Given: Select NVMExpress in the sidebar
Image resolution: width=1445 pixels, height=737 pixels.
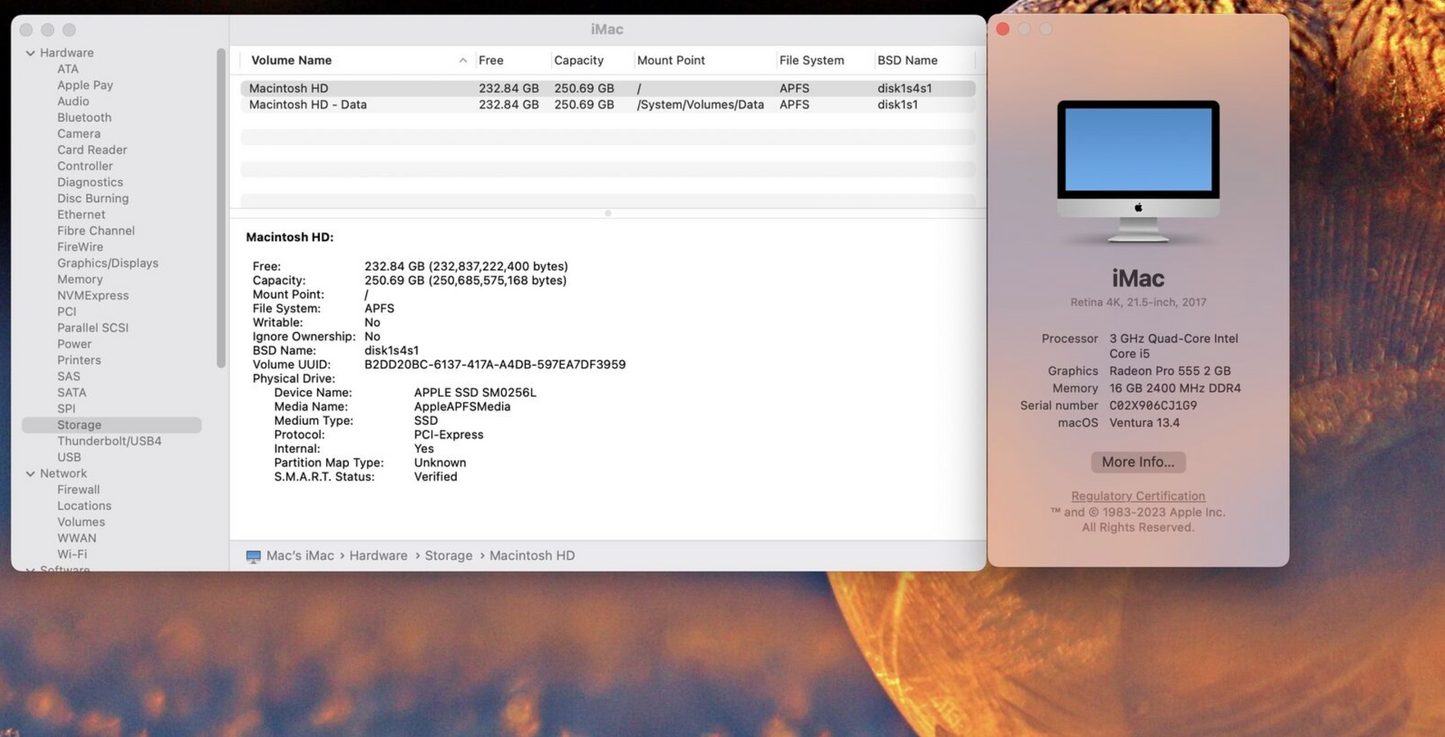Looking at the screenshot, I should [93, 294].
